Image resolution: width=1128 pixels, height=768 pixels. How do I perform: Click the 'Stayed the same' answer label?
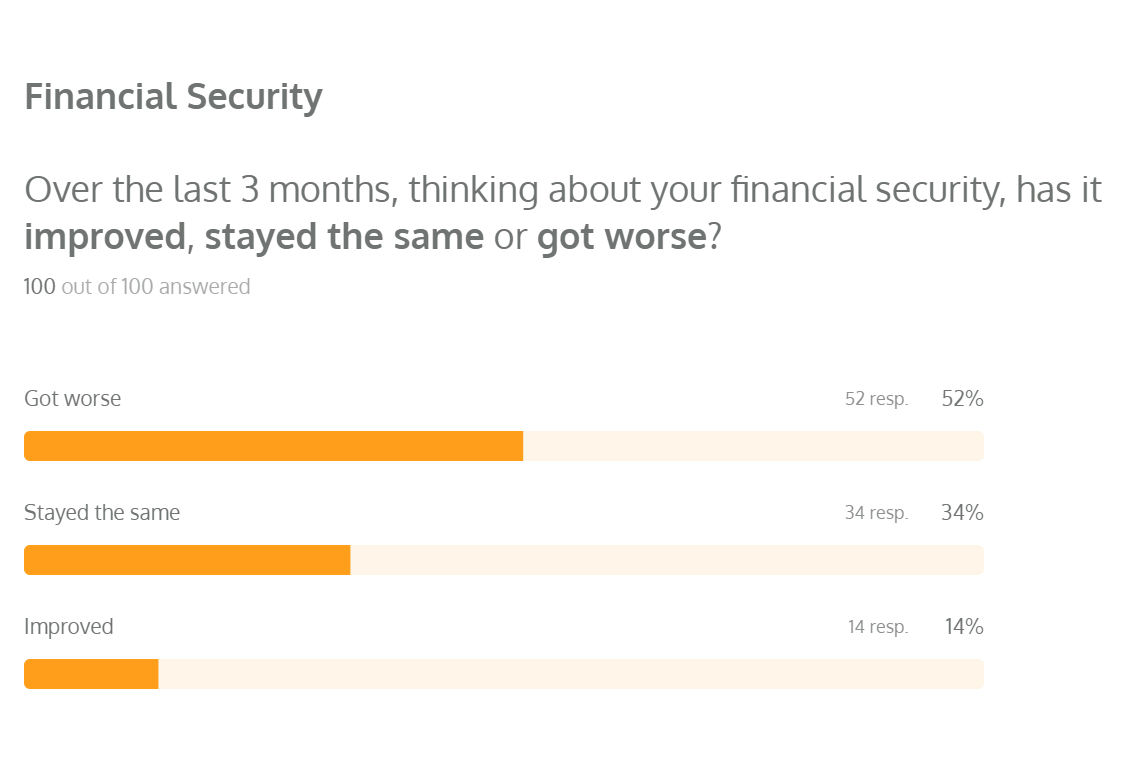coord(102,513)
